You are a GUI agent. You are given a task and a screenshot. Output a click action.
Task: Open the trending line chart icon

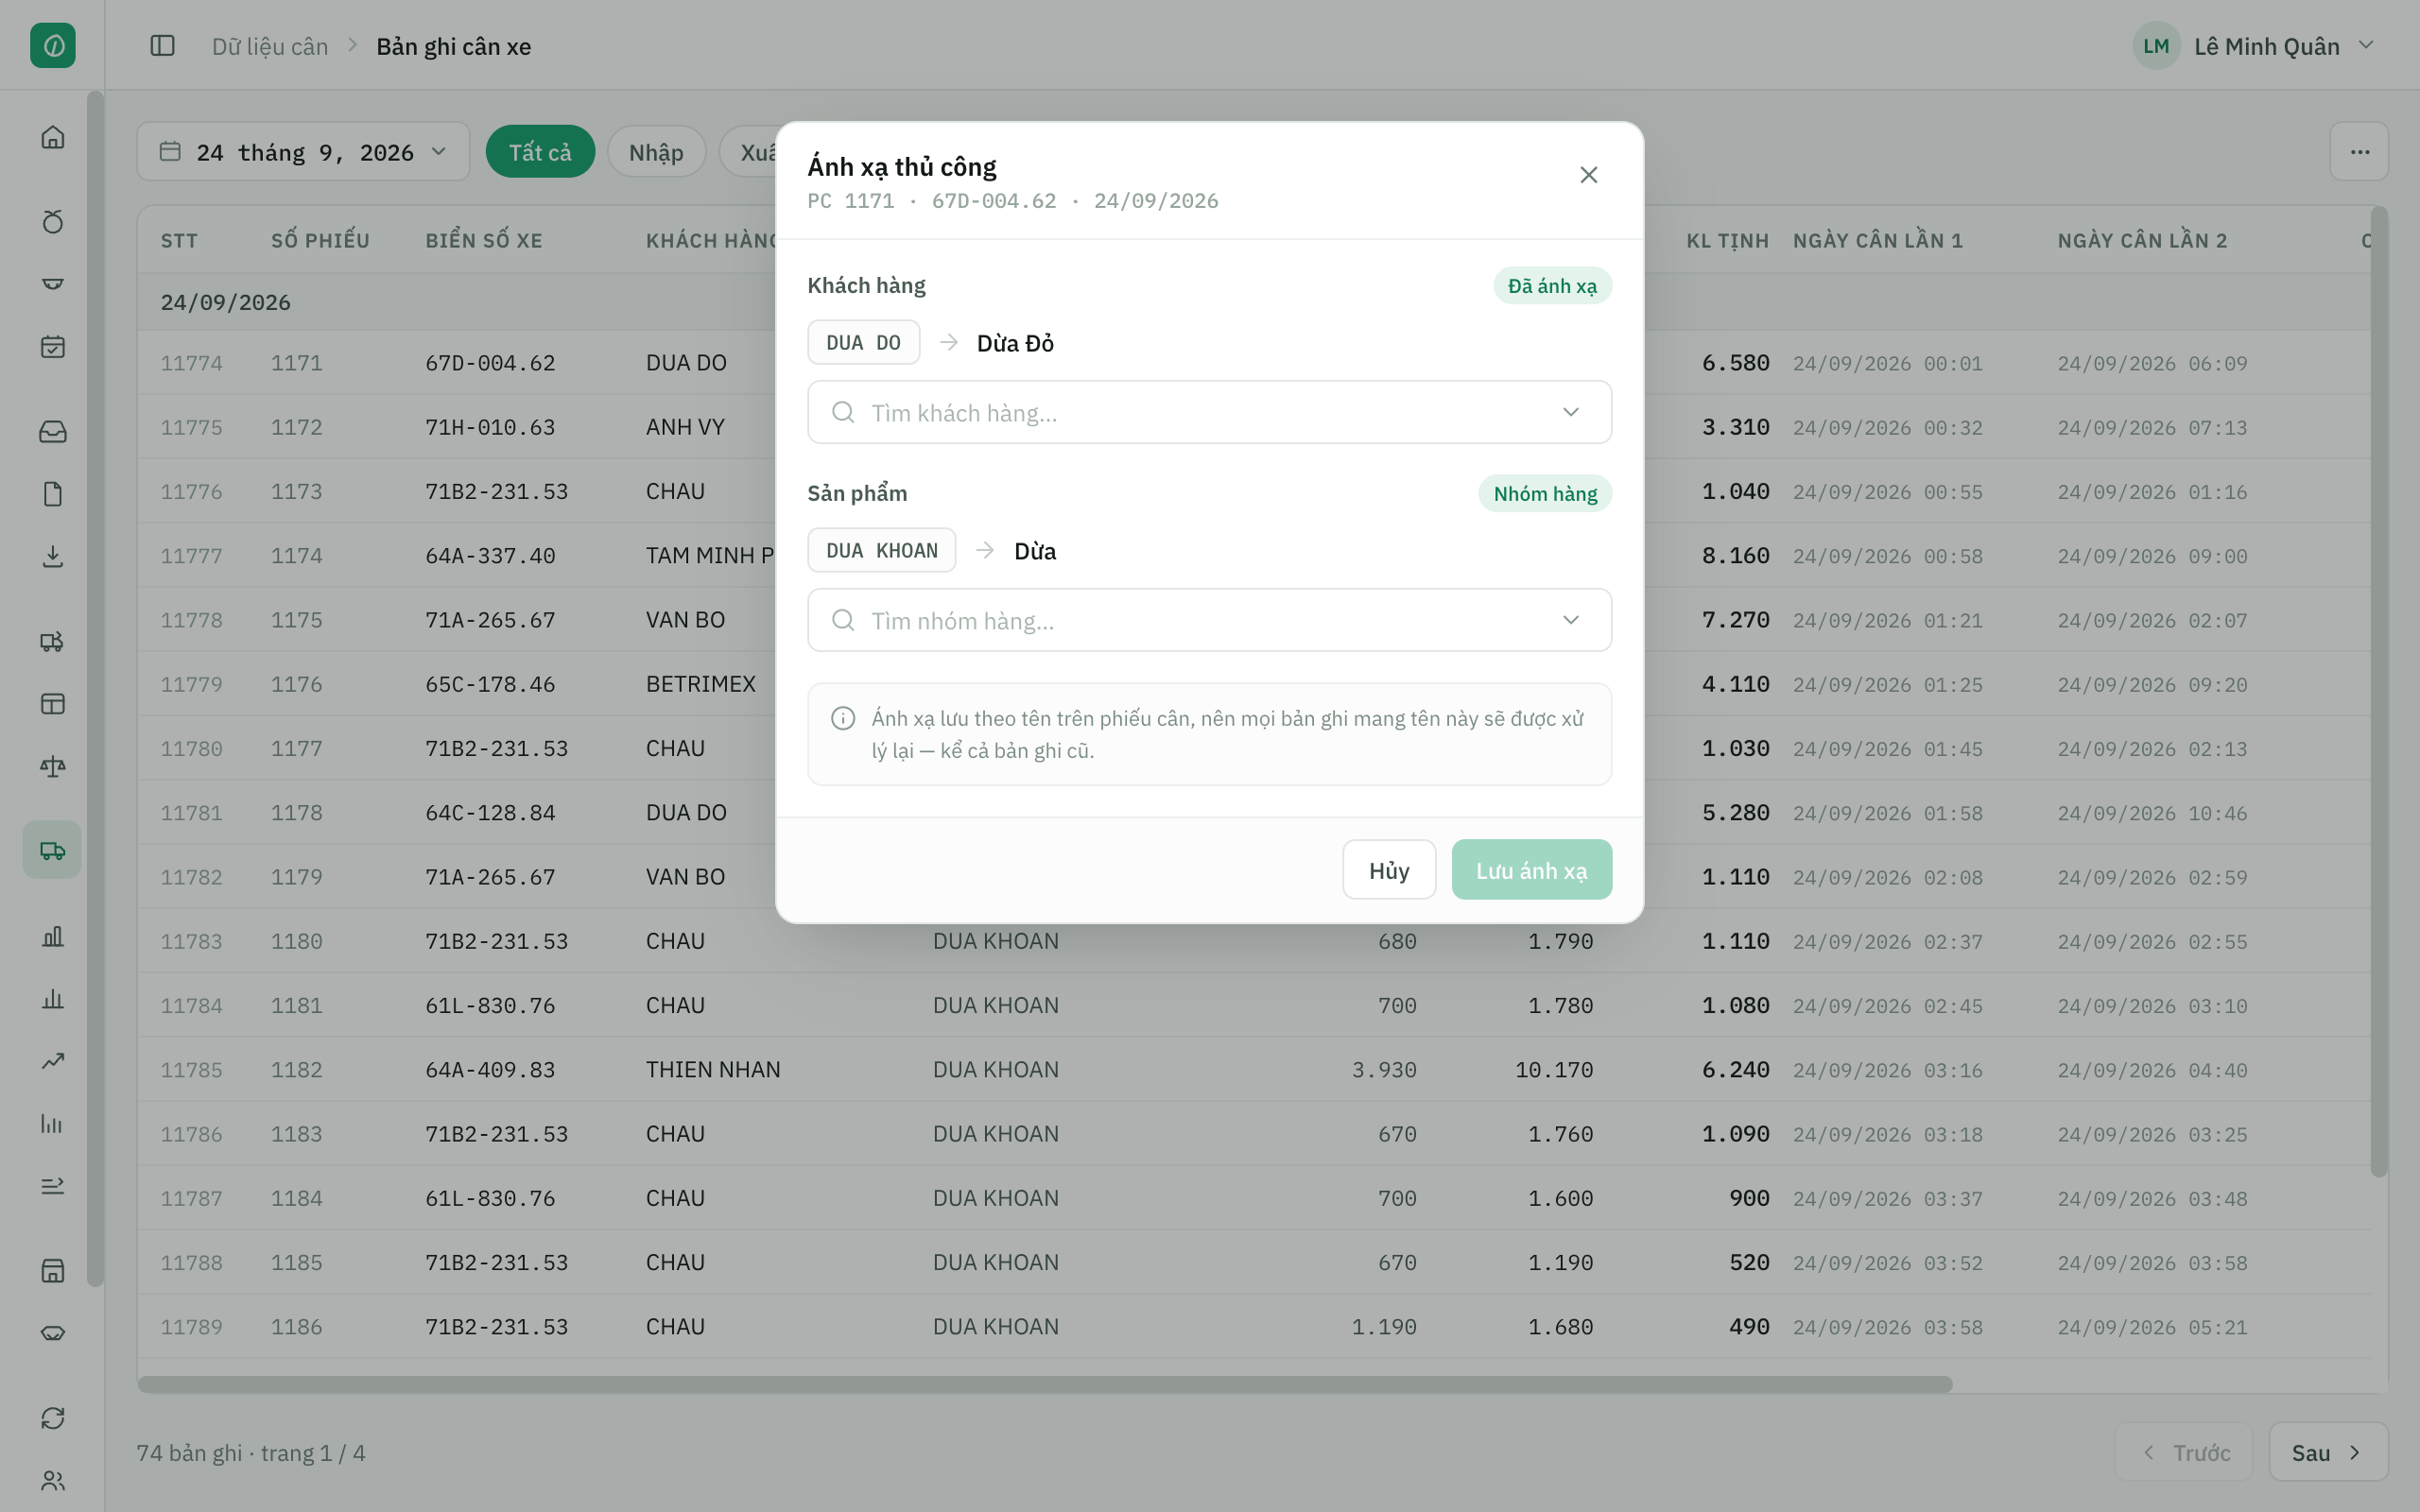coord(53,1061)
